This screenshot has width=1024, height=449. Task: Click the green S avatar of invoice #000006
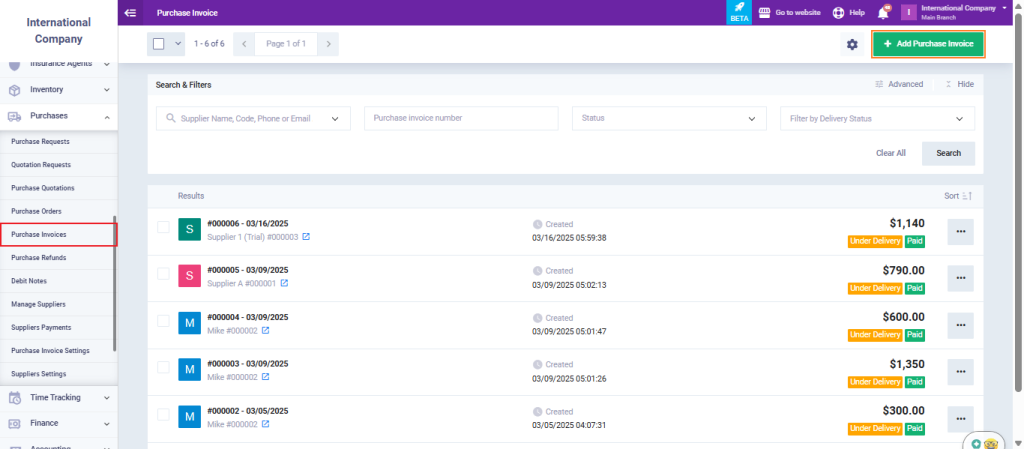pyautogui.click(x=189, y=229)
